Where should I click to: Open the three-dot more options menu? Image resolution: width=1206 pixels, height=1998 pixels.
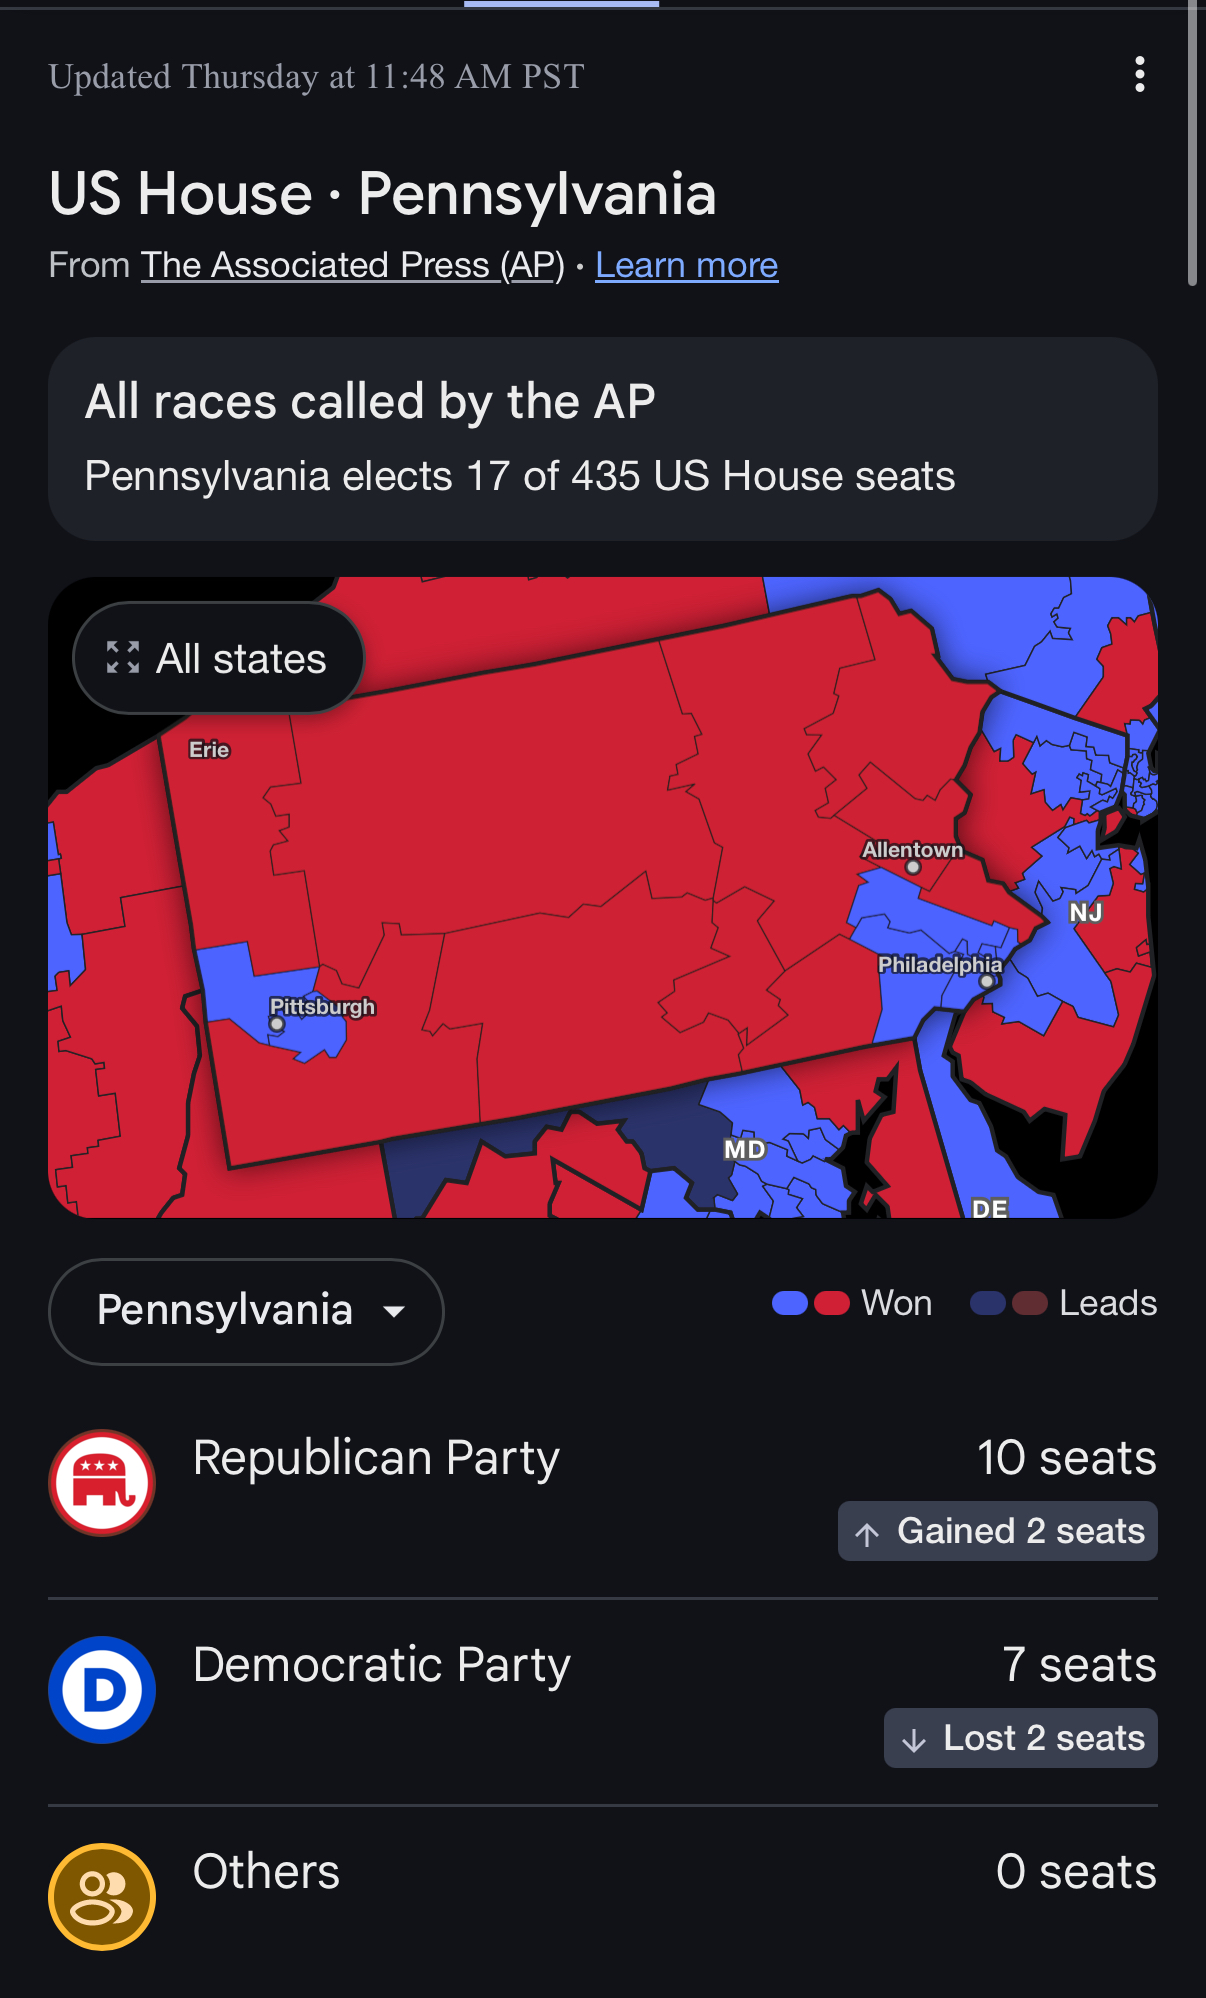[1139, 75]
